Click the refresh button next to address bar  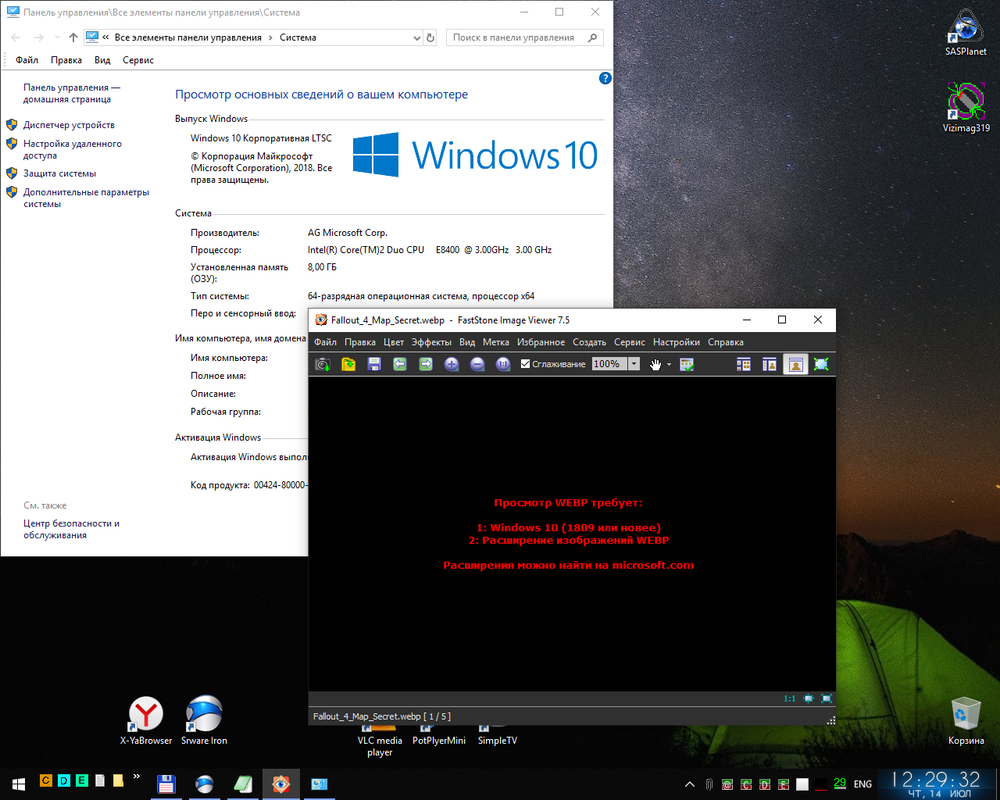click(430, 38)
